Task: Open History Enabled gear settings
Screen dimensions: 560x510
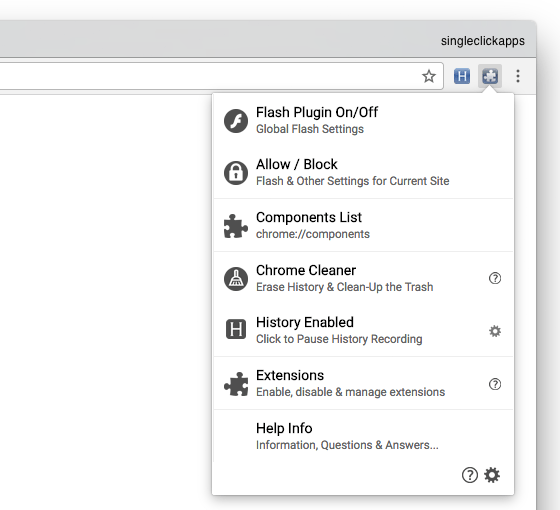Action: pos(495,331)
